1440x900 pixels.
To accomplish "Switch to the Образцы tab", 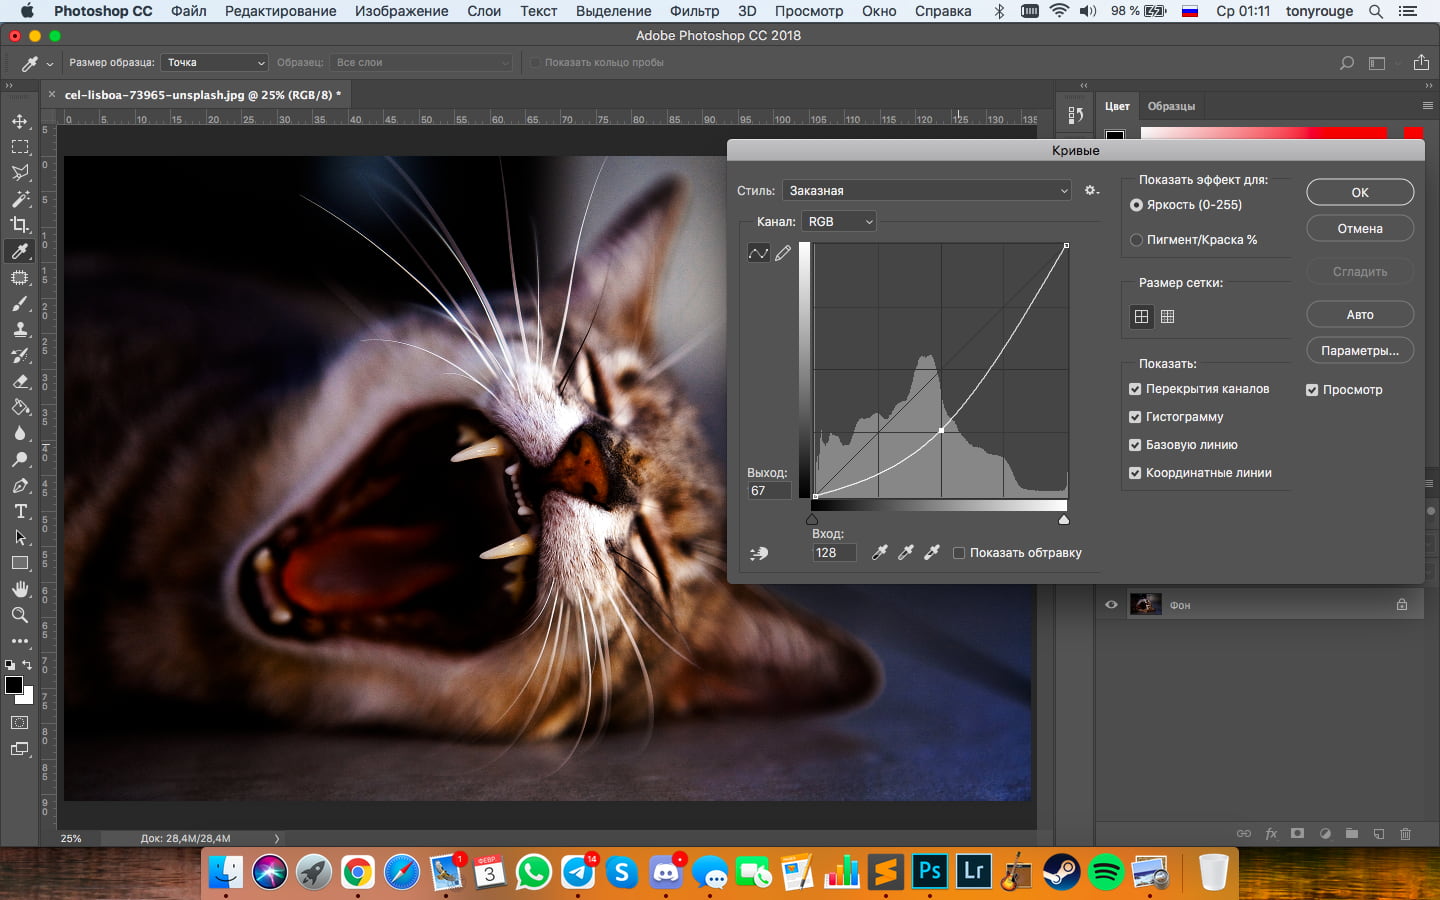I will [1171, 106].
